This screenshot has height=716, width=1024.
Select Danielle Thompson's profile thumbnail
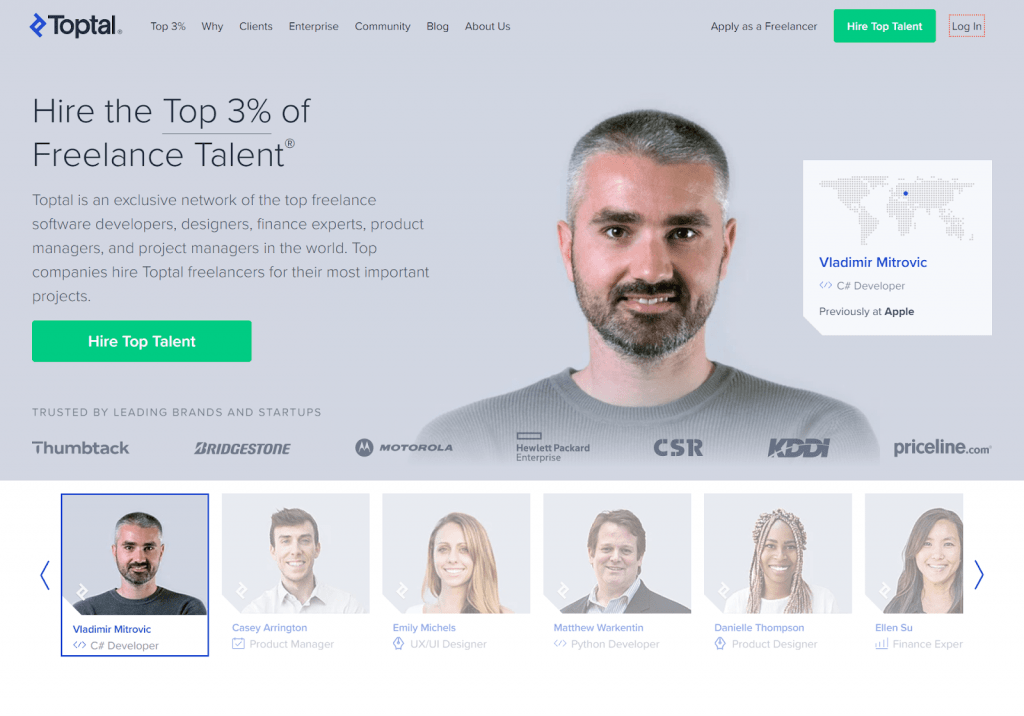[778, 553]
